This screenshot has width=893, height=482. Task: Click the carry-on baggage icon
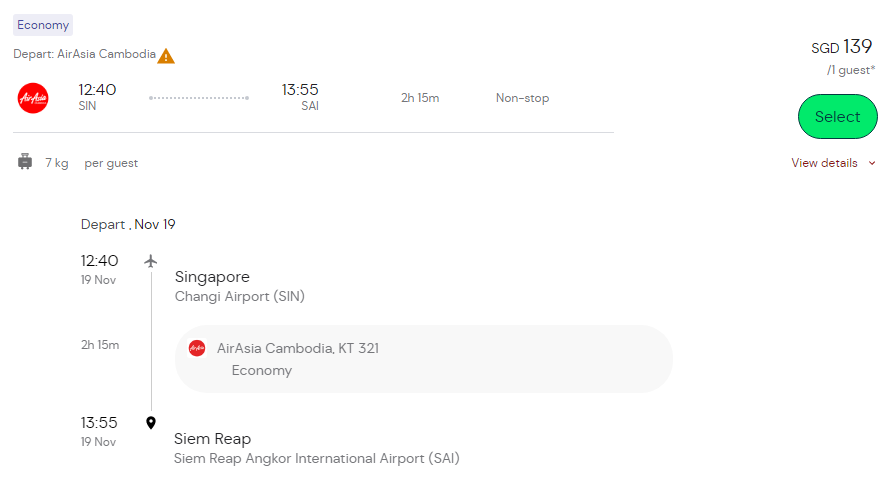(25, 162)
